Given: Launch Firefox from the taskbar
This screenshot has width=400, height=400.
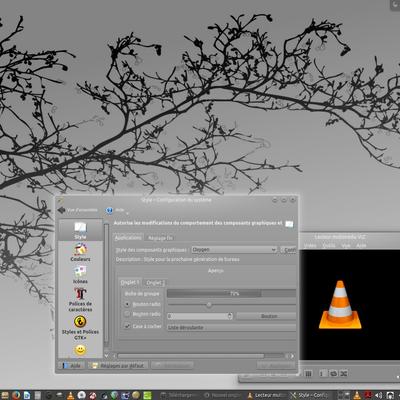Looking at the screenshot, I should point(16,395).
